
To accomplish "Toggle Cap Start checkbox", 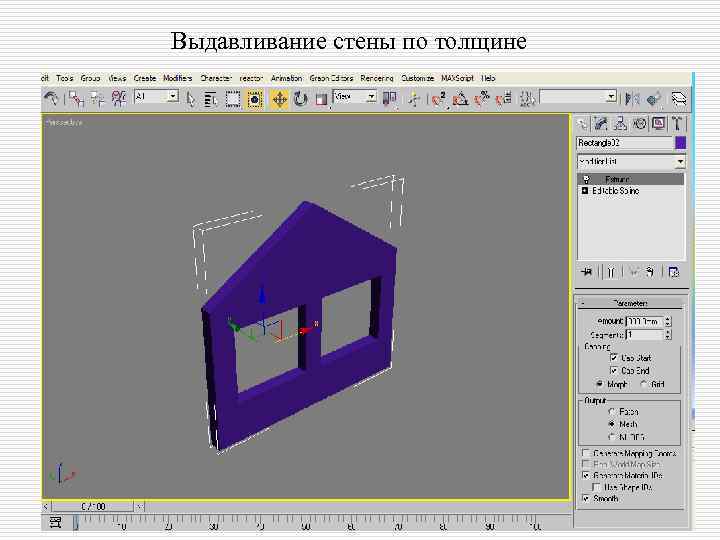I will [x=614, y=357].
